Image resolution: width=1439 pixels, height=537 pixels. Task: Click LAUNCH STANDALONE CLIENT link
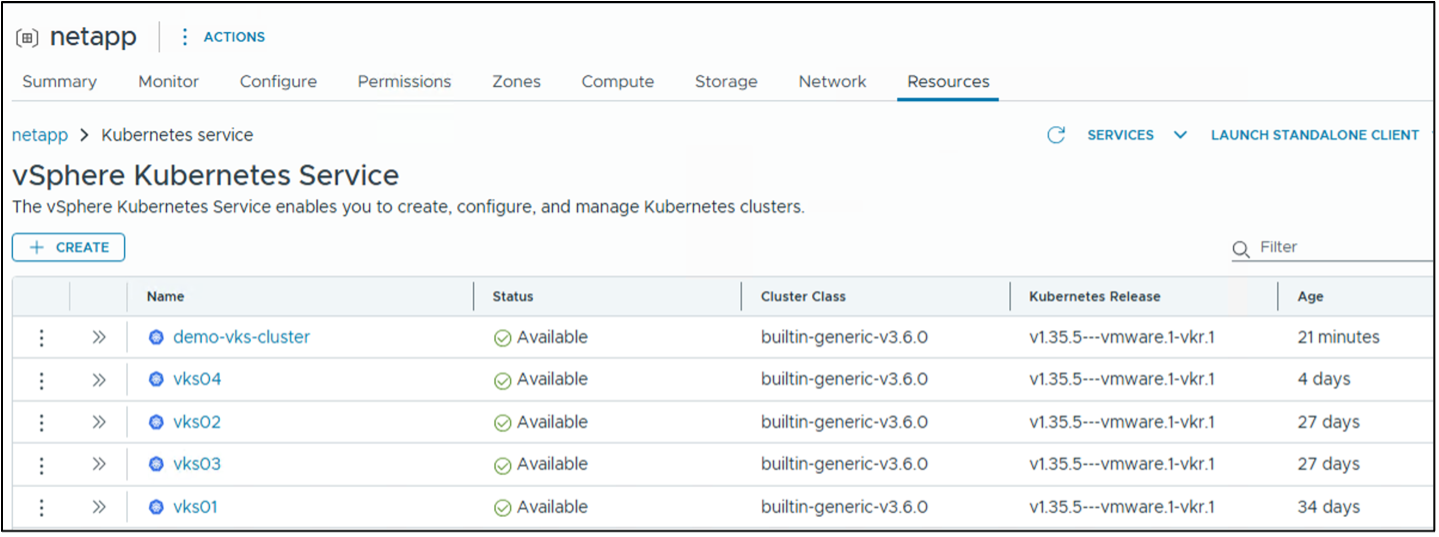1314,135
